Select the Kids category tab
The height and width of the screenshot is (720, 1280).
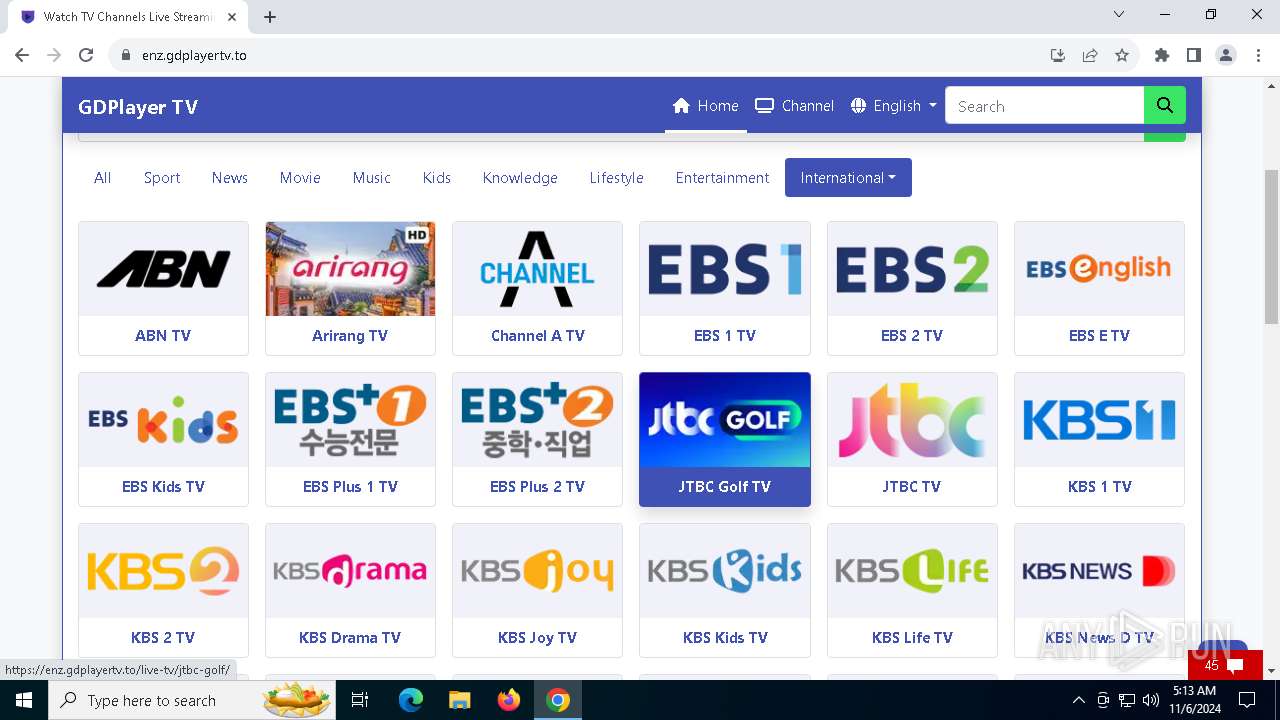(x=437, y=177)
